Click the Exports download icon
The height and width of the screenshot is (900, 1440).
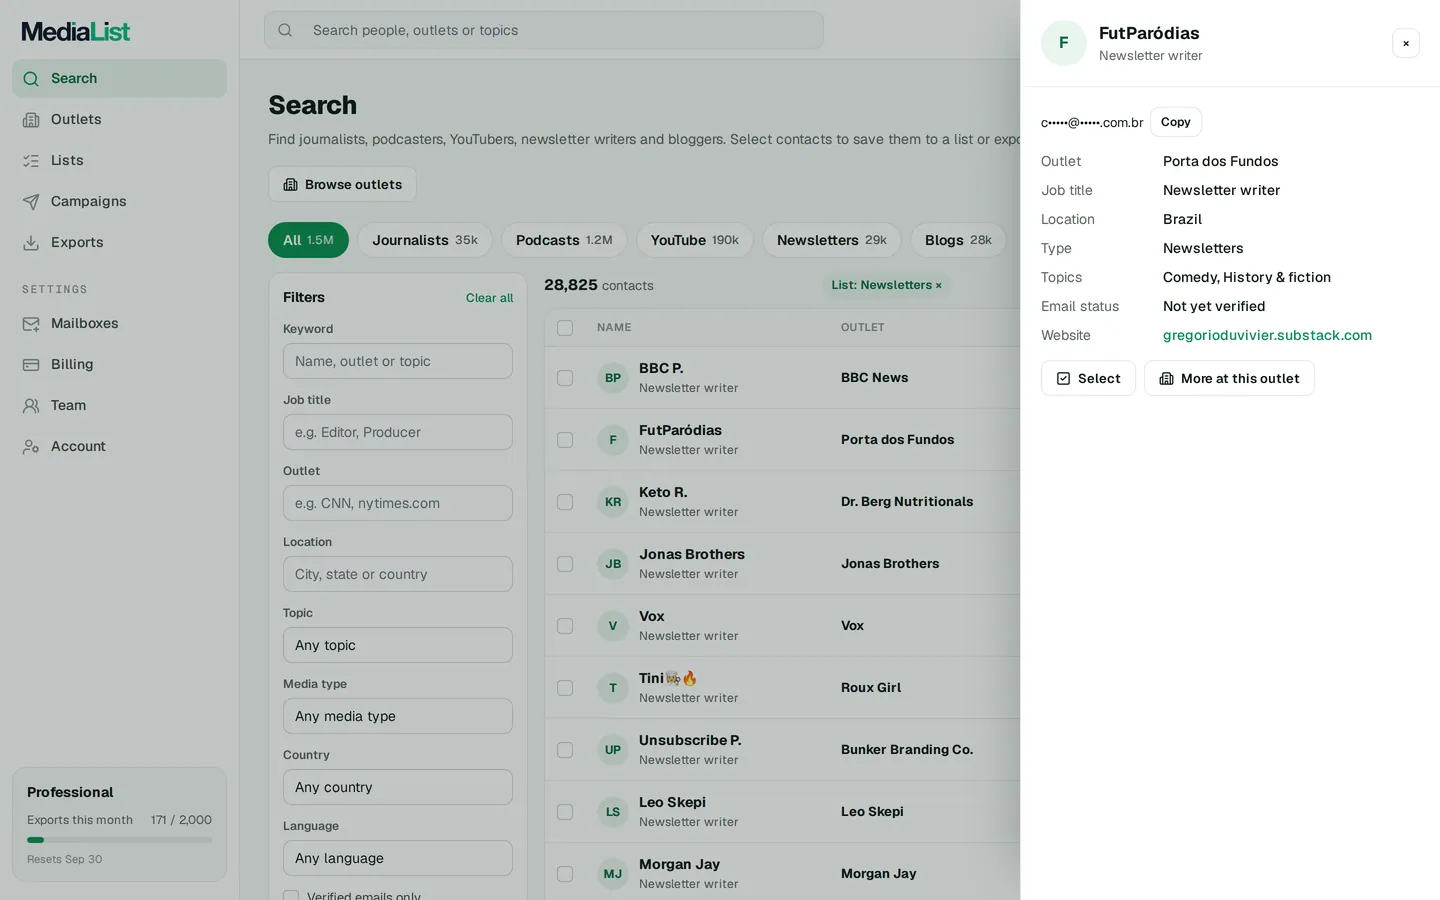(x=31, y=243)
